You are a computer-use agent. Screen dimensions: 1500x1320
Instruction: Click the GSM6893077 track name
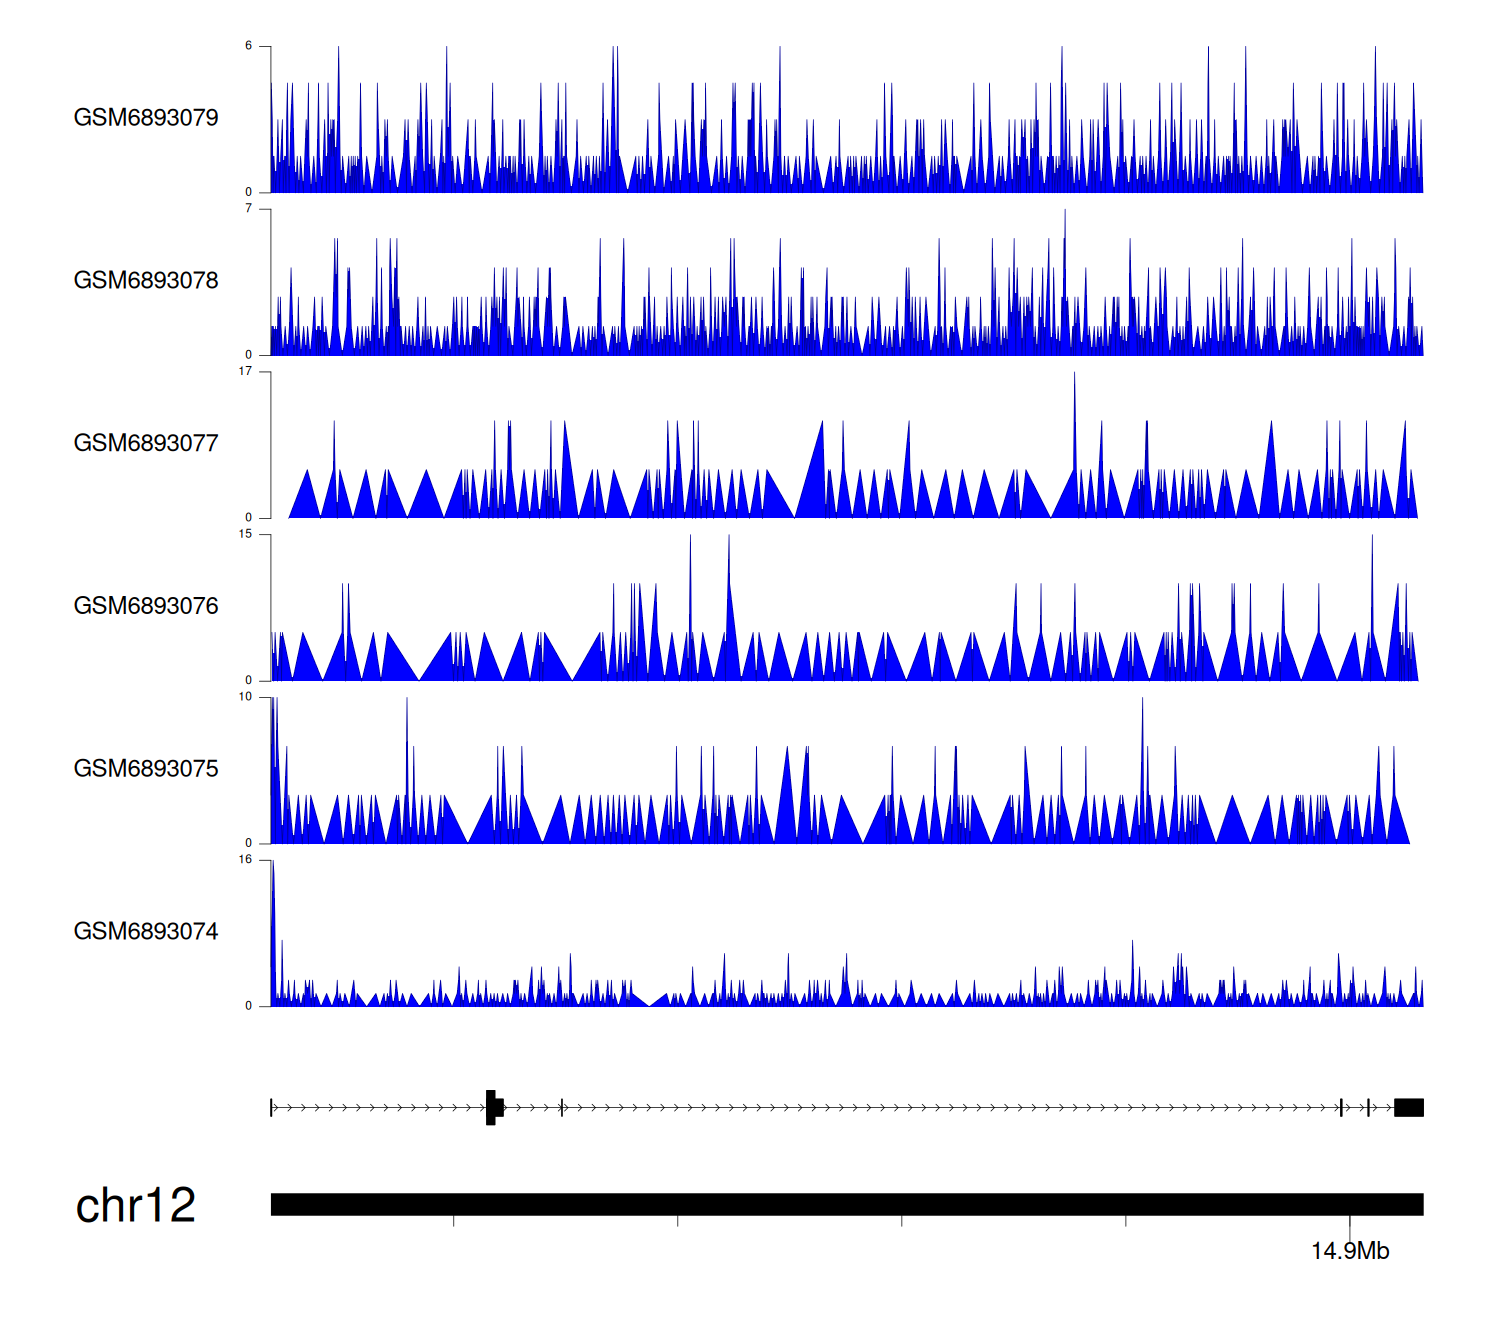pyautogui.click(x=146, y=444)
